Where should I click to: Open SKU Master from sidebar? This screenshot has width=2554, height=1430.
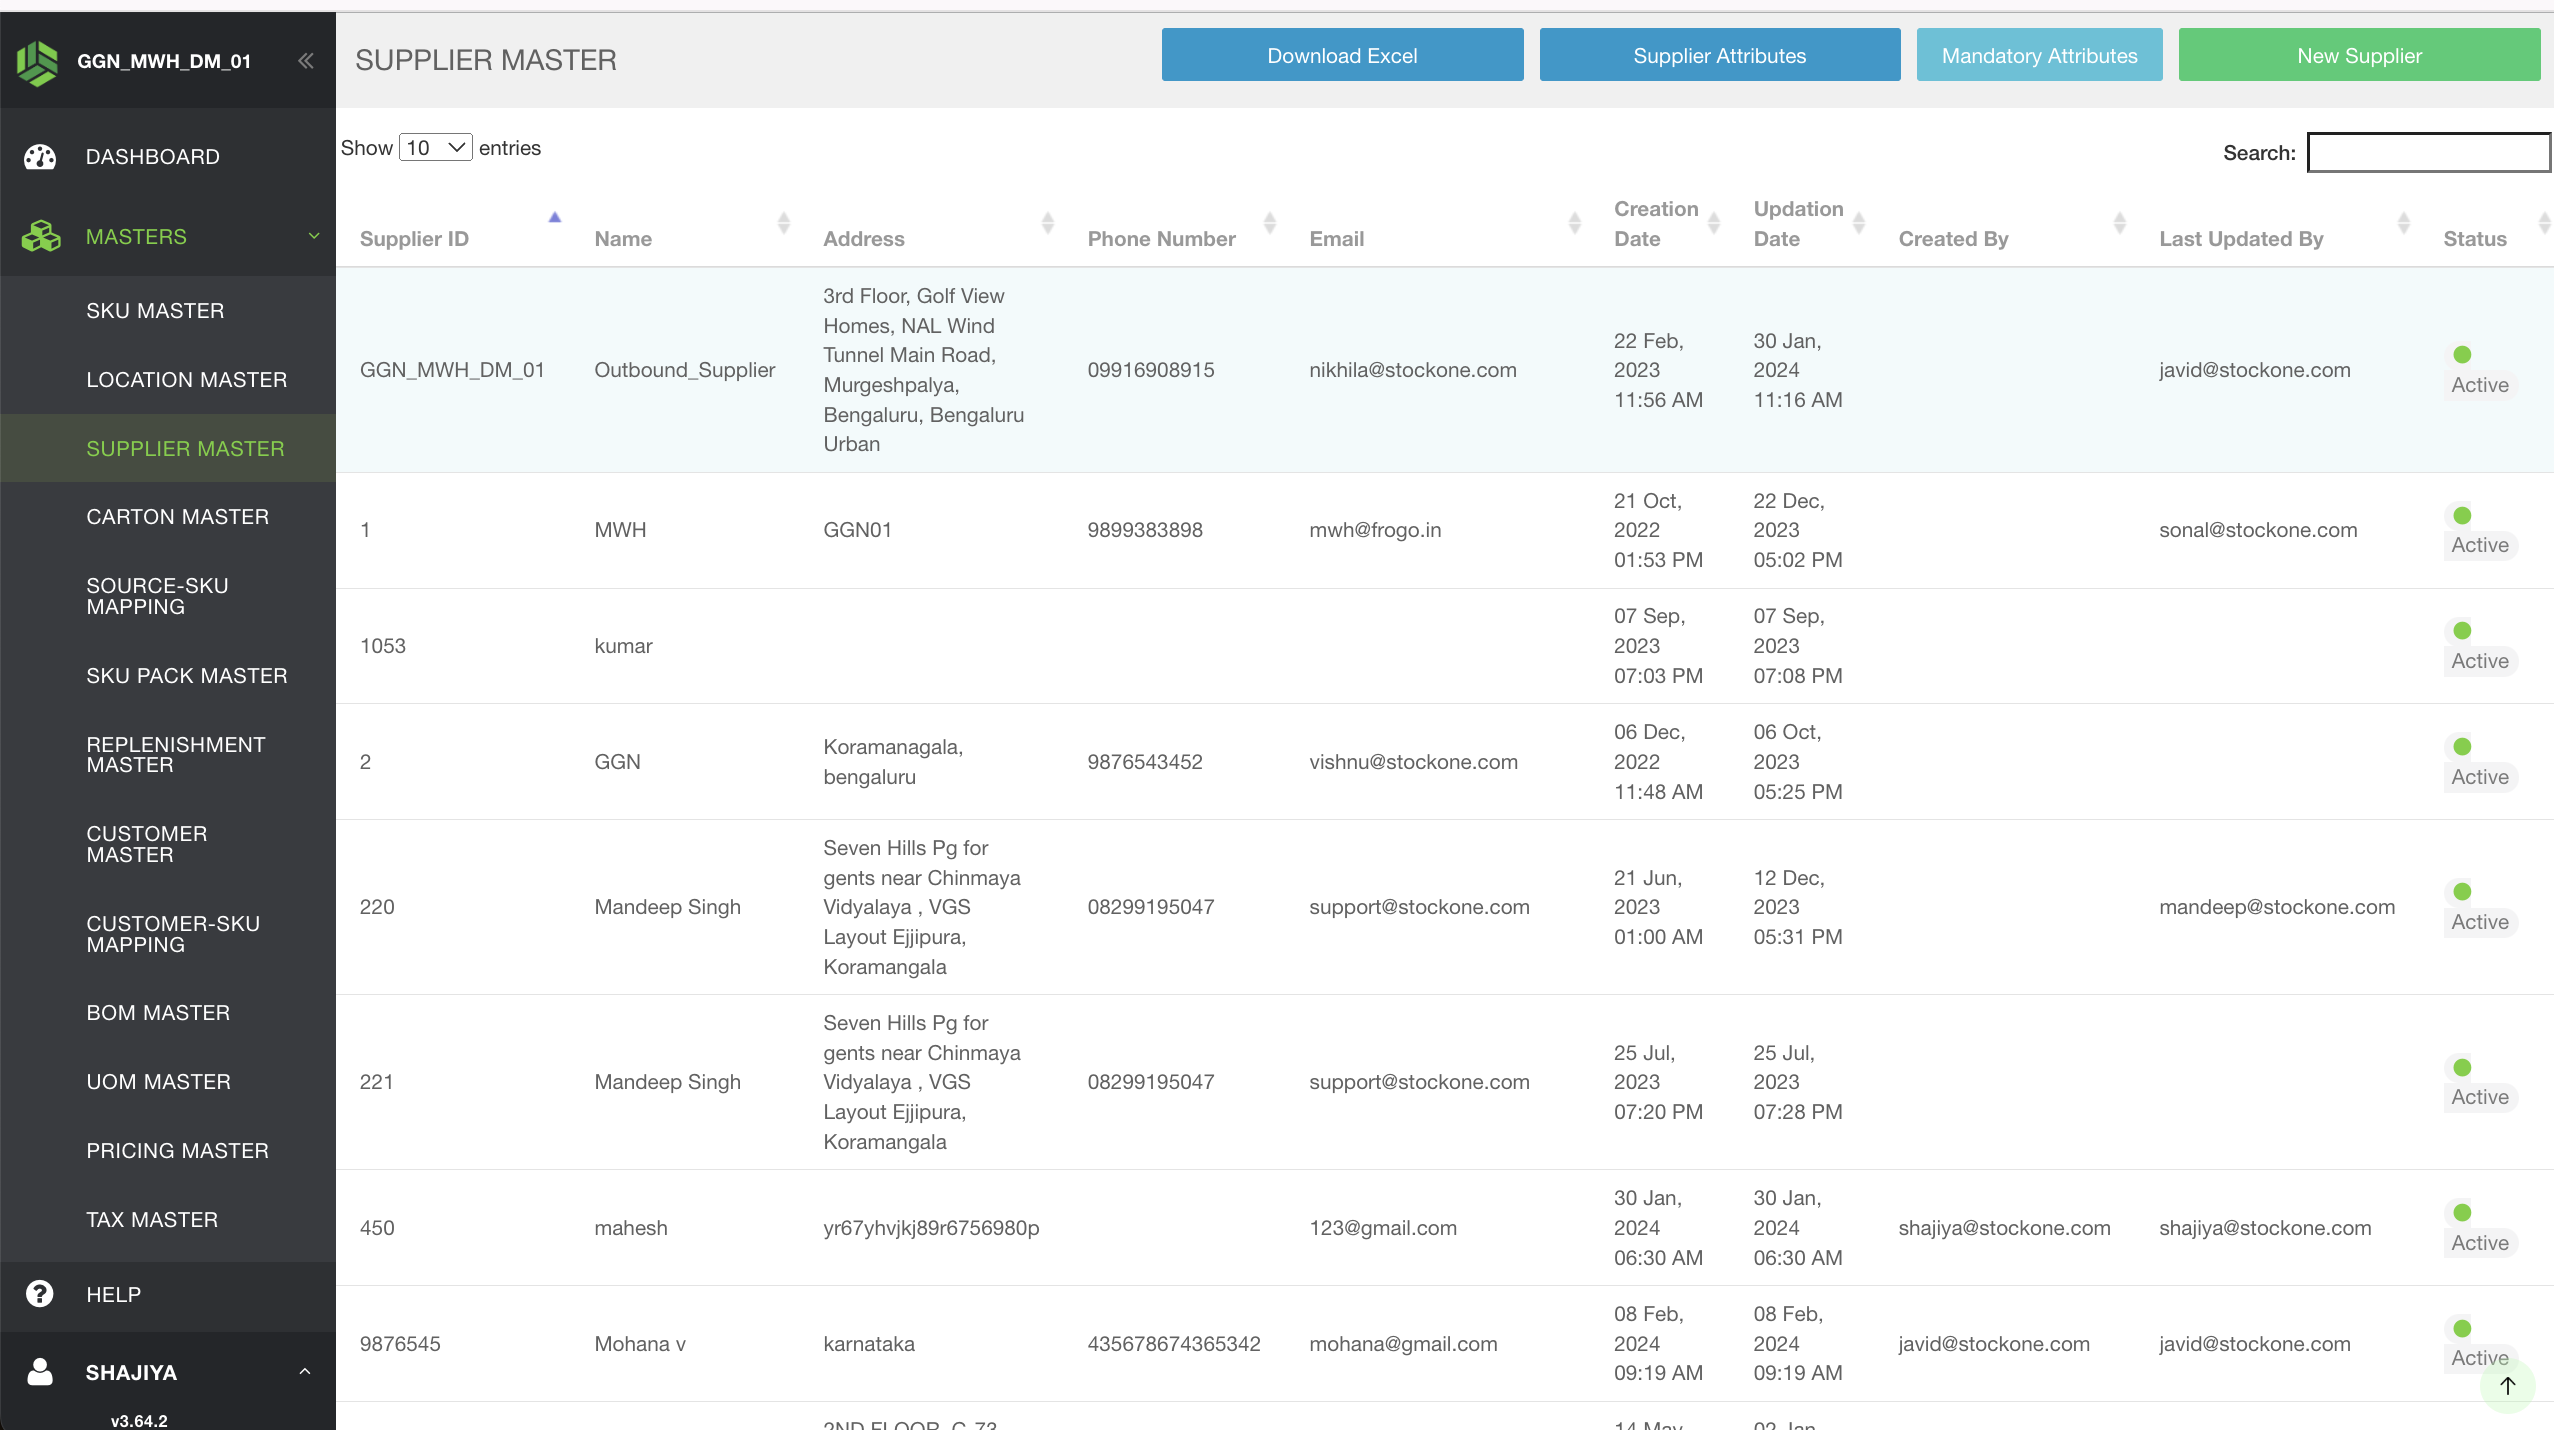(155, 311)
